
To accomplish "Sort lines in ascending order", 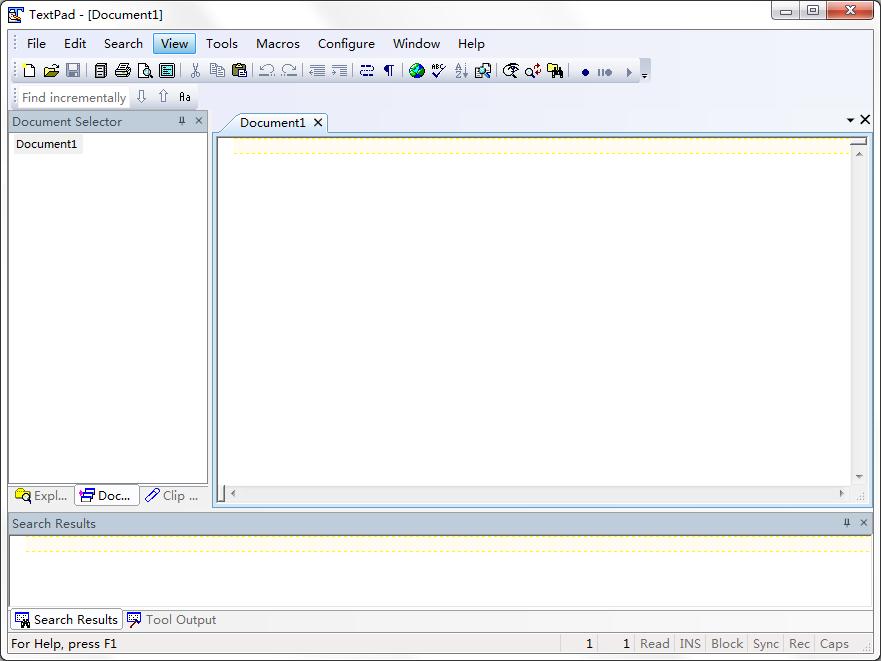I will (460, 70).
